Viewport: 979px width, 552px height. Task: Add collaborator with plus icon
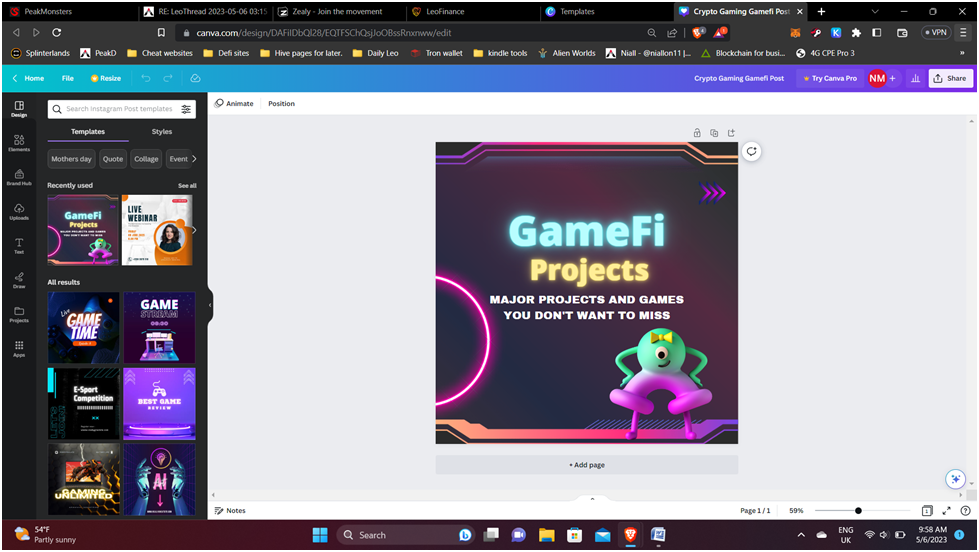tap(893, 78)
